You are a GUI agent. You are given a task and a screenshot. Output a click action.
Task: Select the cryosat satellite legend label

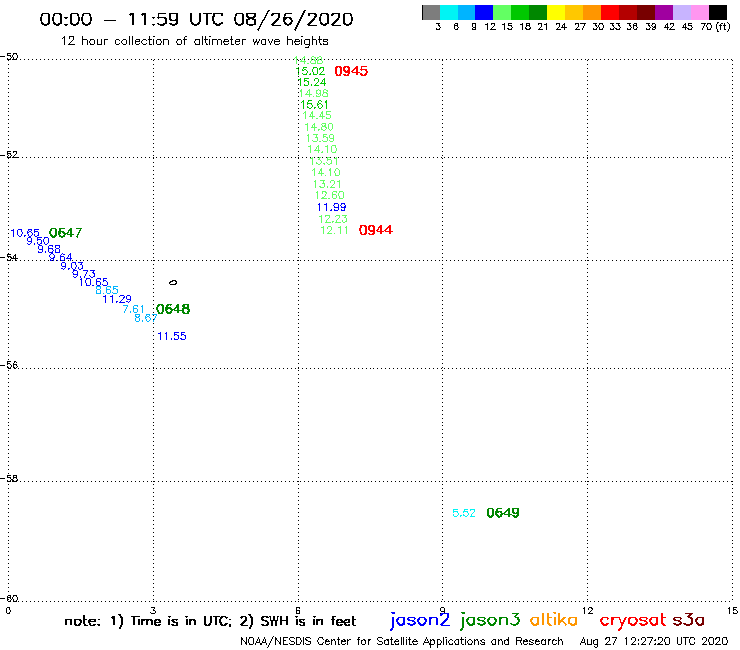click(x=633, y=621)
